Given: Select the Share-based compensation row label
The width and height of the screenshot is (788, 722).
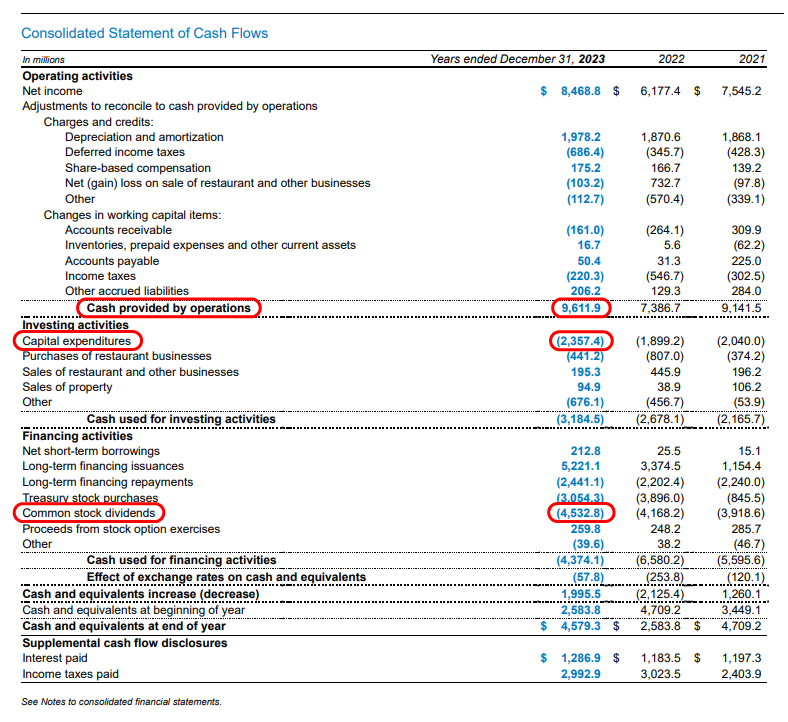Looking at the screenshot, I should pos(138,168).
